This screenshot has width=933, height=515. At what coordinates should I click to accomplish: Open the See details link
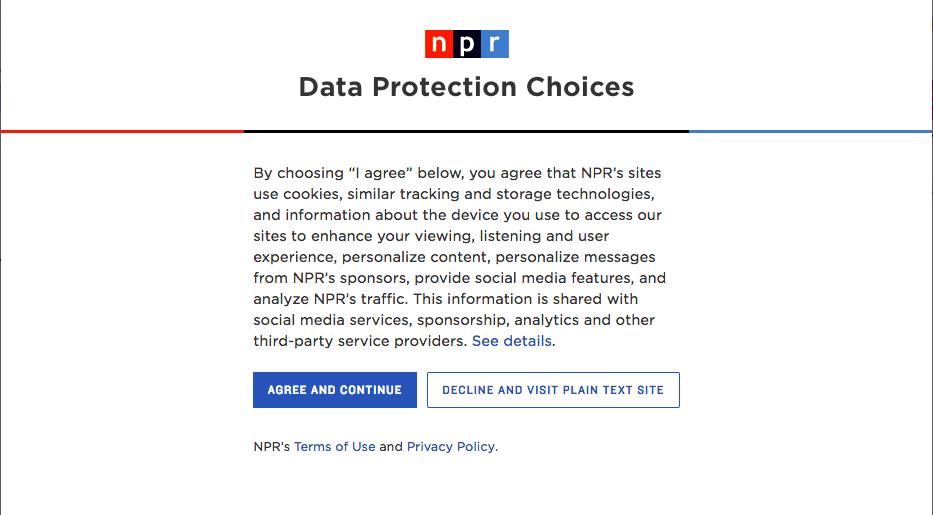(x=512, y=341)
